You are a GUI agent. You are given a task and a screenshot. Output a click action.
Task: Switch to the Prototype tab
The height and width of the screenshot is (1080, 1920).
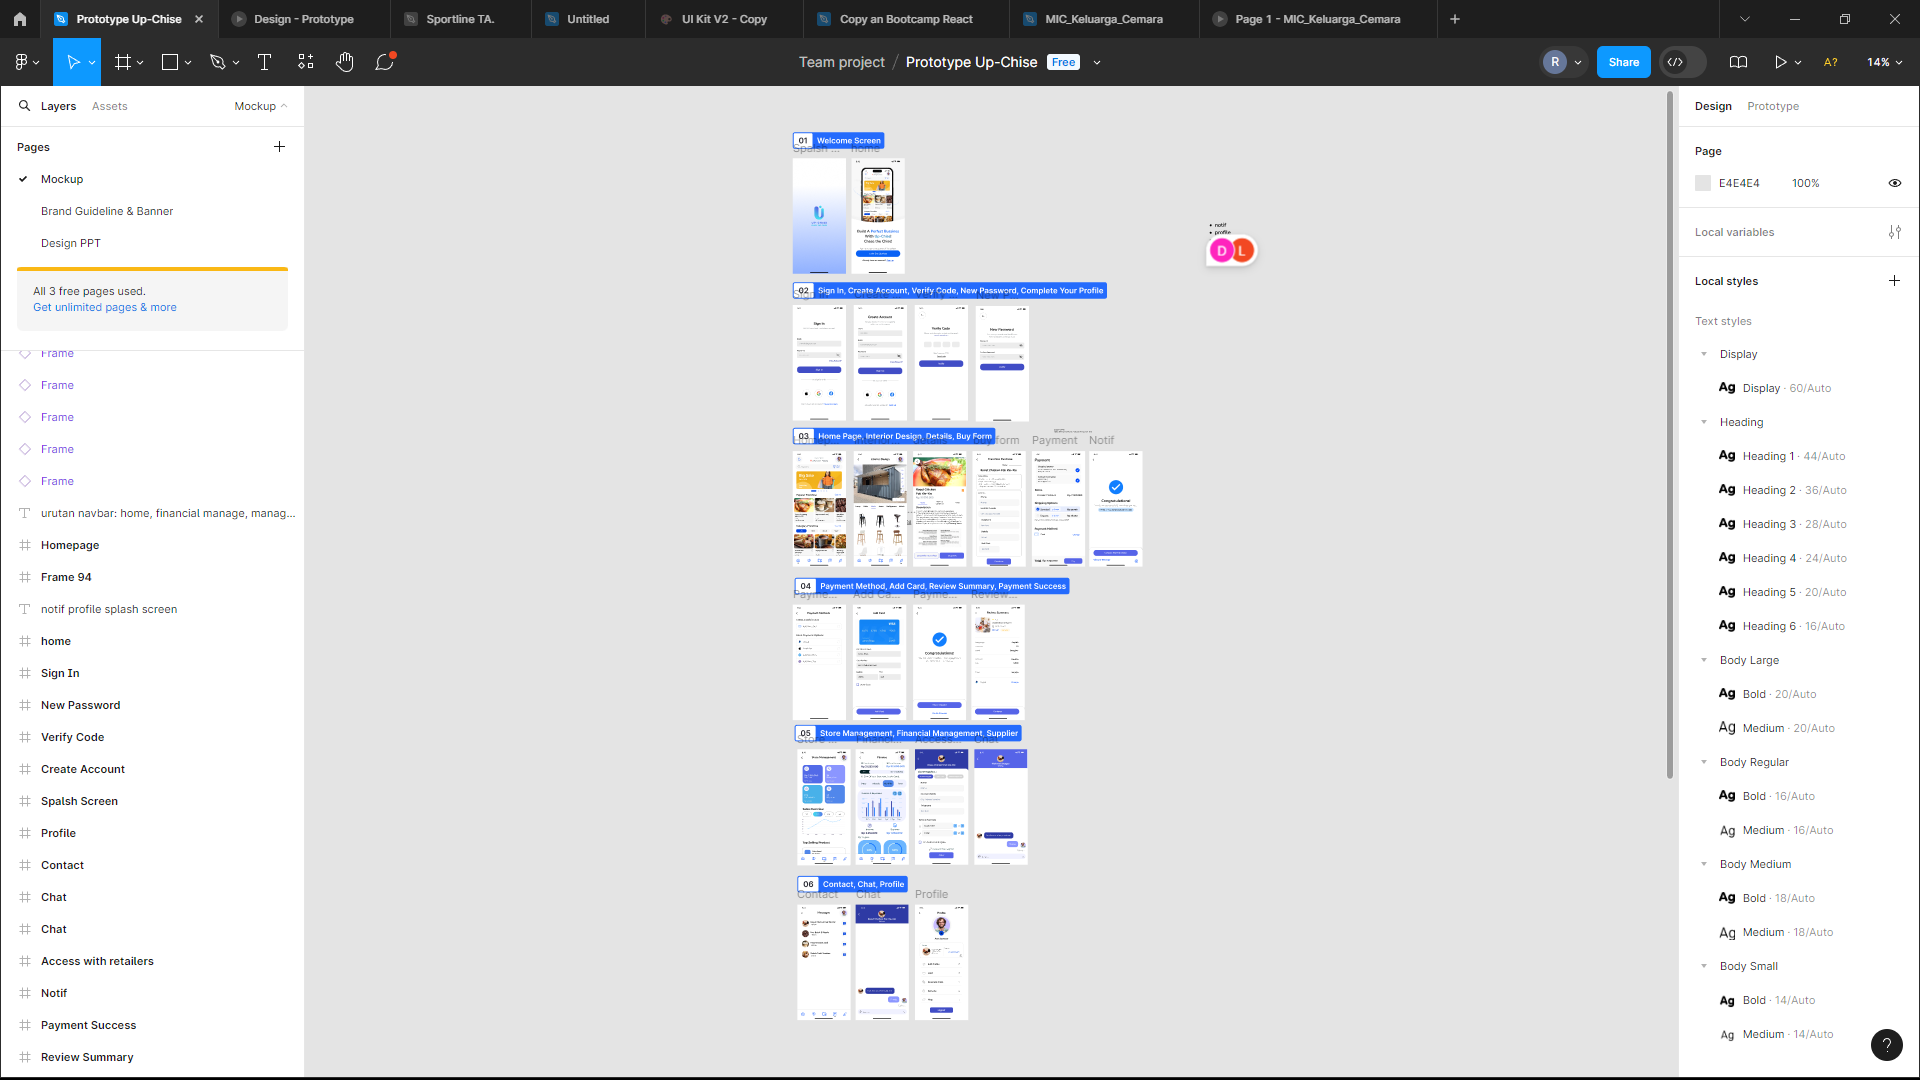(x=1772, y=106)
